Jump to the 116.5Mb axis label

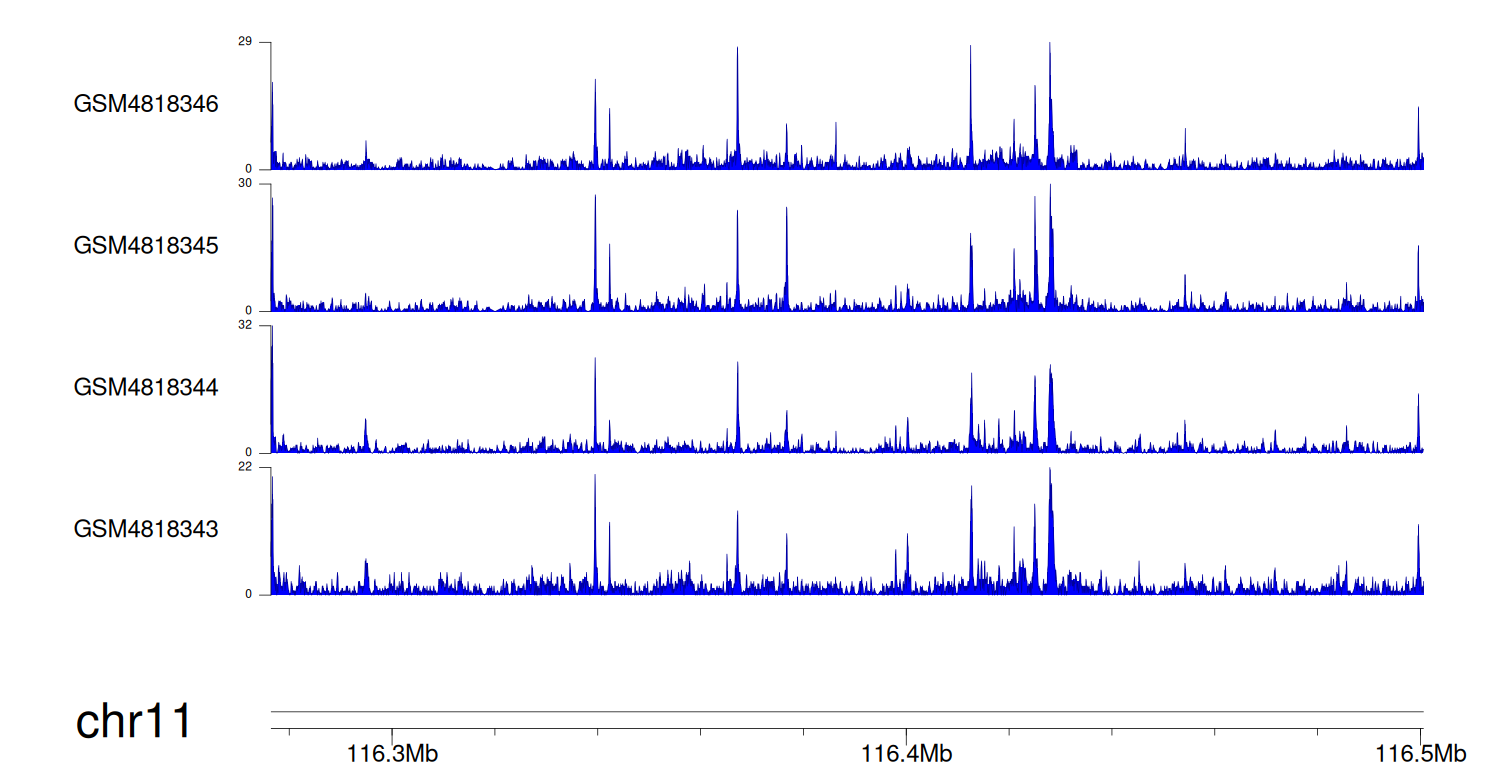click(x=1420, y=754)
